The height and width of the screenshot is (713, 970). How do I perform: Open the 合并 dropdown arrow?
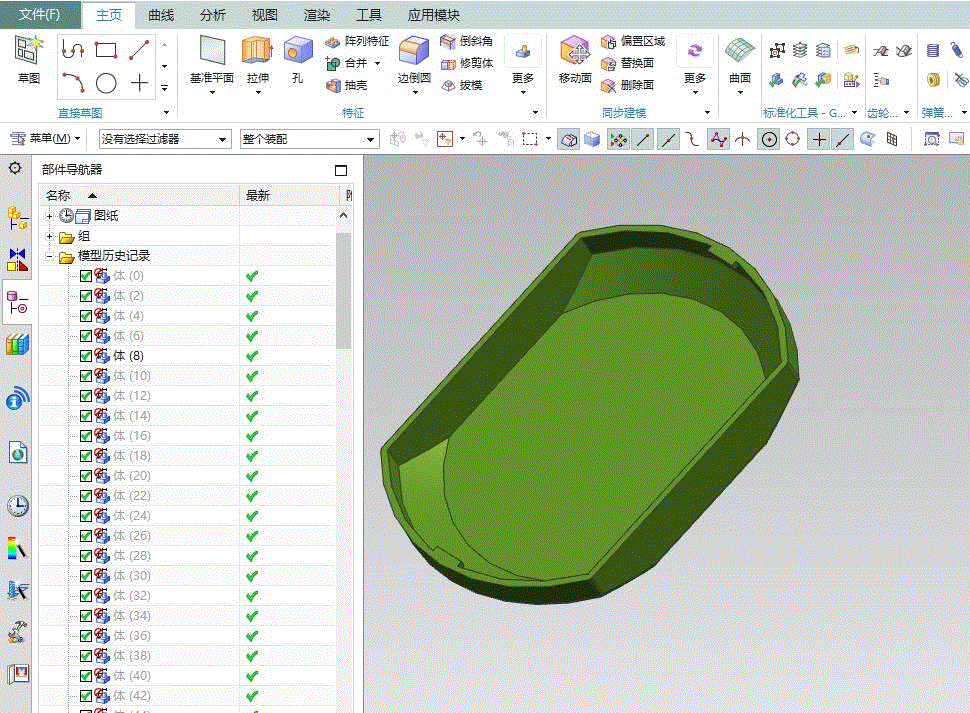(377, 63)
